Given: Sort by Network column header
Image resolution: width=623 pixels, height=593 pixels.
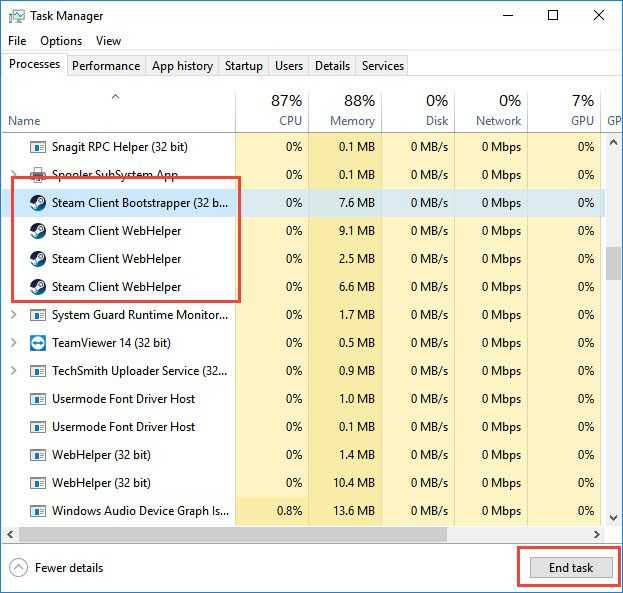Looking at the screenshot, I should (491, 110).
